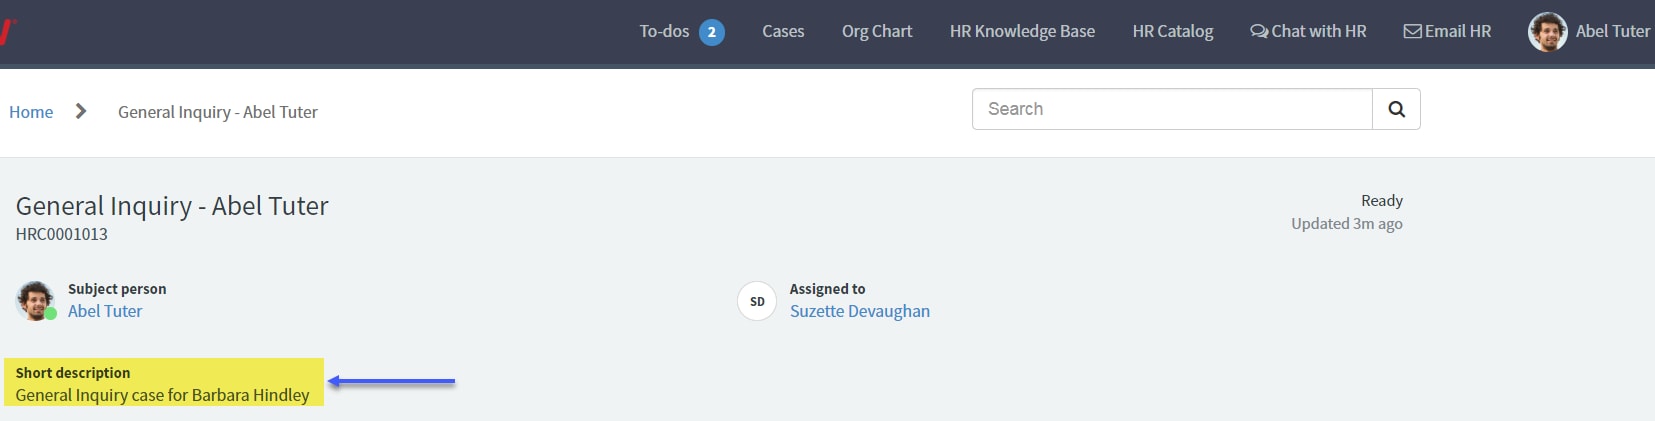Click the Subject person avatar photo
The height and width of the screenshot is (421, 1655).
click(36, 301)
